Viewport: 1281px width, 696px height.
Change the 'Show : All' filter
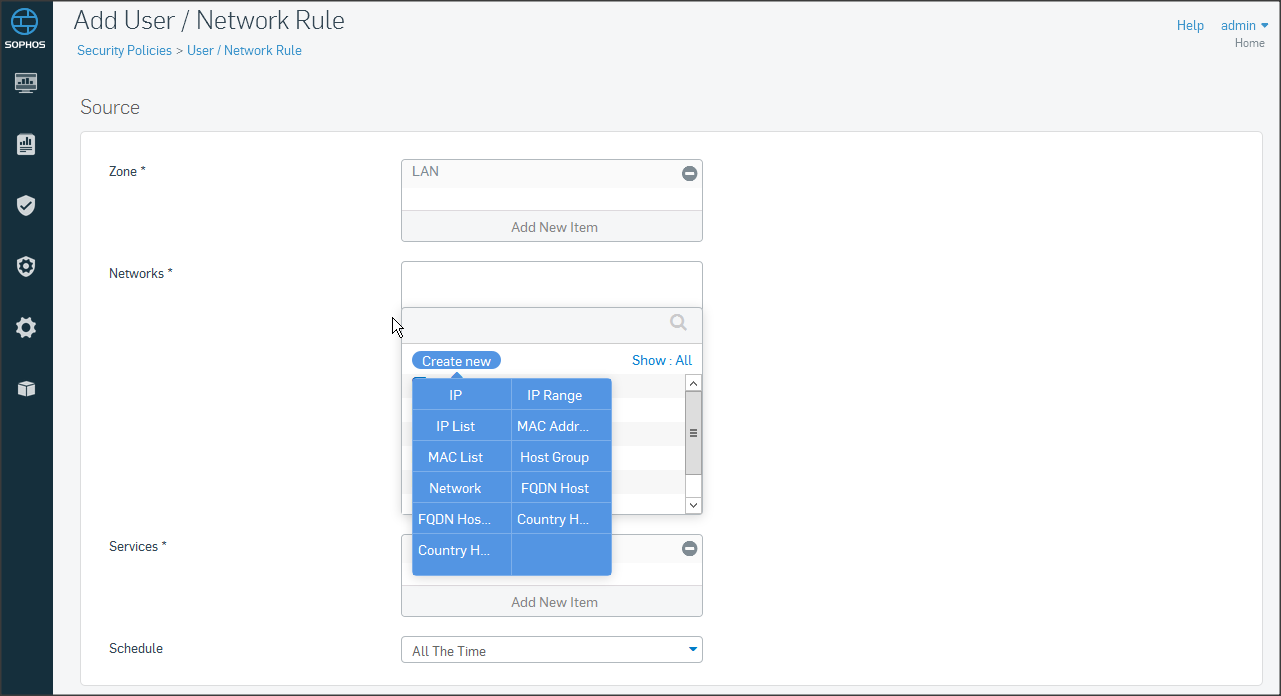coord(661,360)
